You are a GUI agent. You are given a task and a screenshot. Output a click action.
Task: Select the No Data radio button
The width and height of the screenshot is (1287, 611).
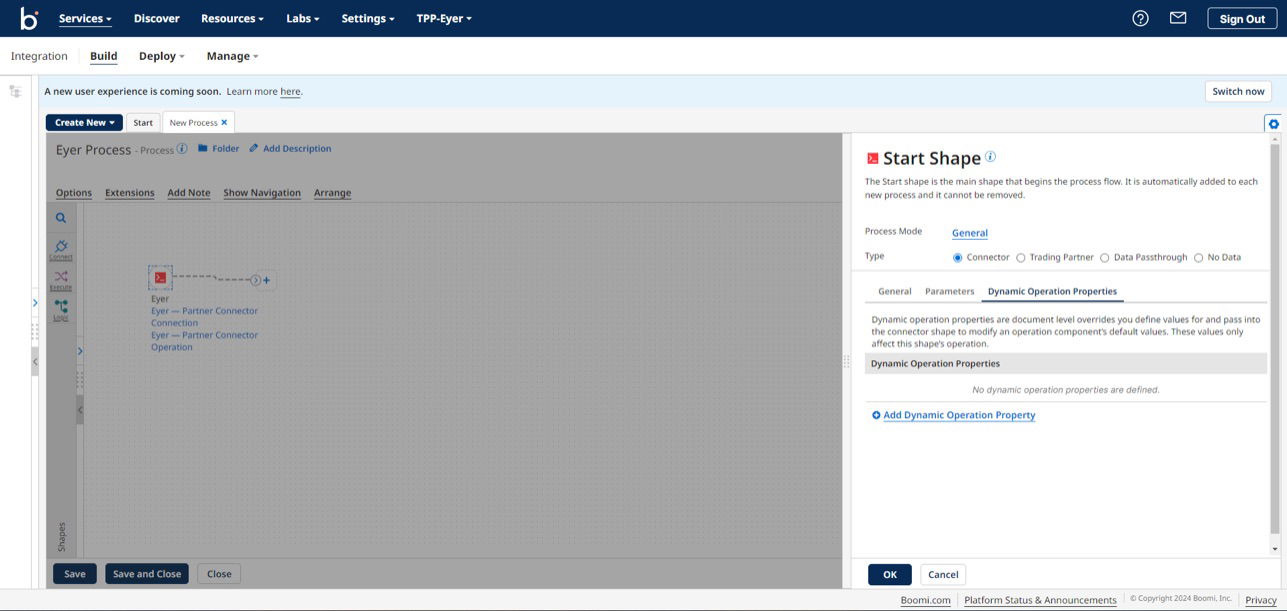click(1198, 257)
